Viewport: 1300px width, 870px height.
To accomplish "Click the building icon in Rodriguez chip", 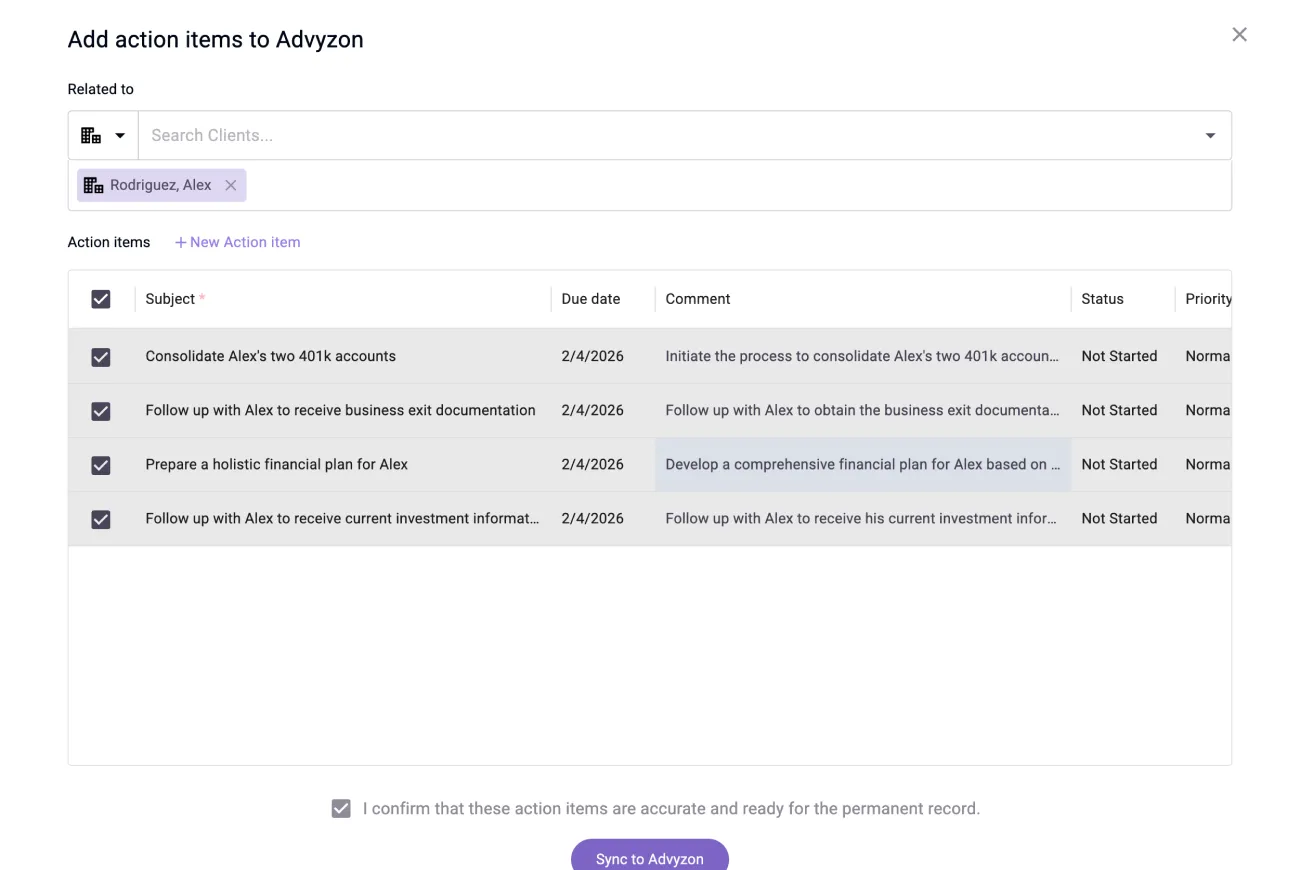I will 94,185.
